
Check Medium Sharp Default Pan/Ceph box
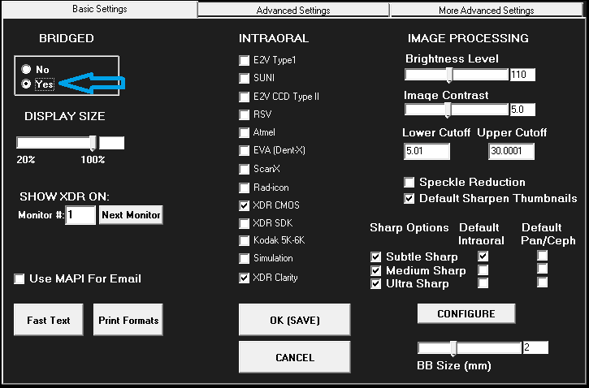point(542,269)
